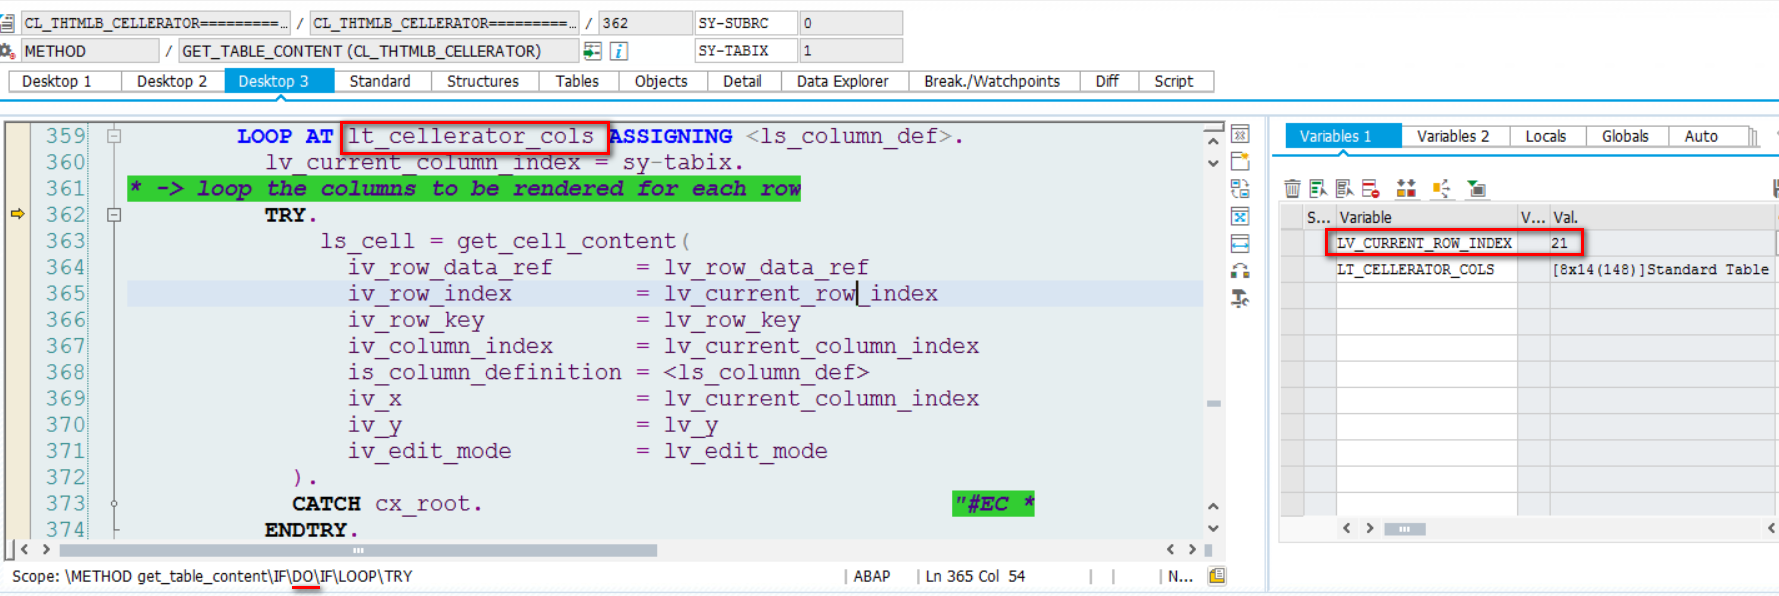Open the Objects tab

pyautogui.click(x=662, y=81)
